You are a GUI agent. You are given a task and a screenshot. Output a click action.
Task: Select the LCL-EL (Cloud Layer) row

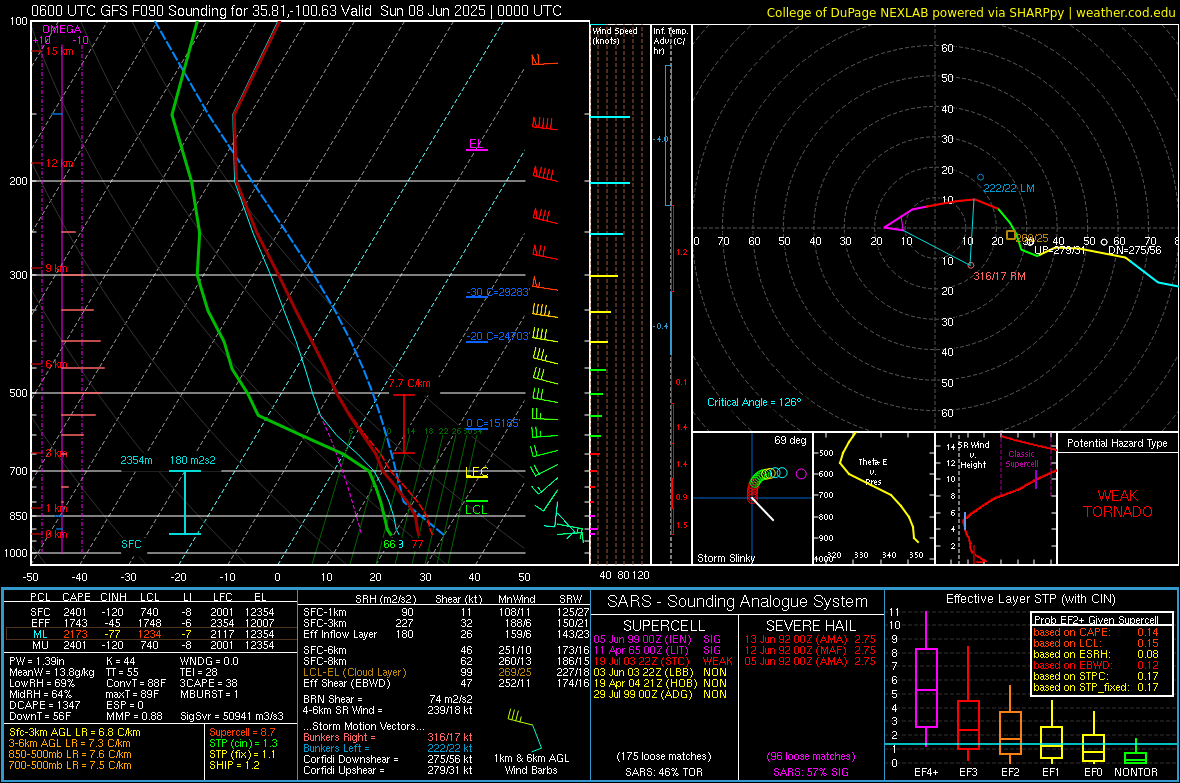point(446,672)
